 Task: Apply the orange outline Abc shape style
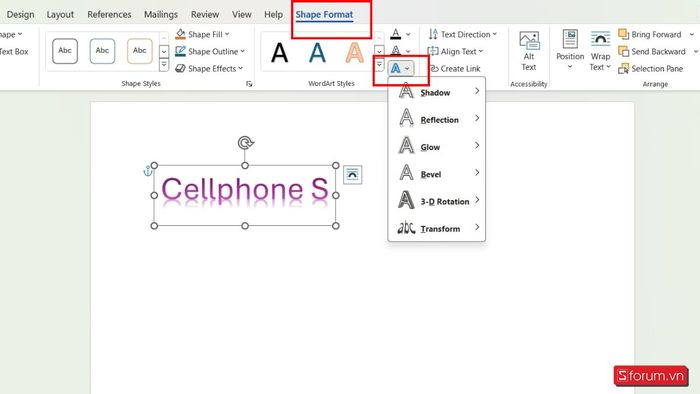tap(140, 51)
